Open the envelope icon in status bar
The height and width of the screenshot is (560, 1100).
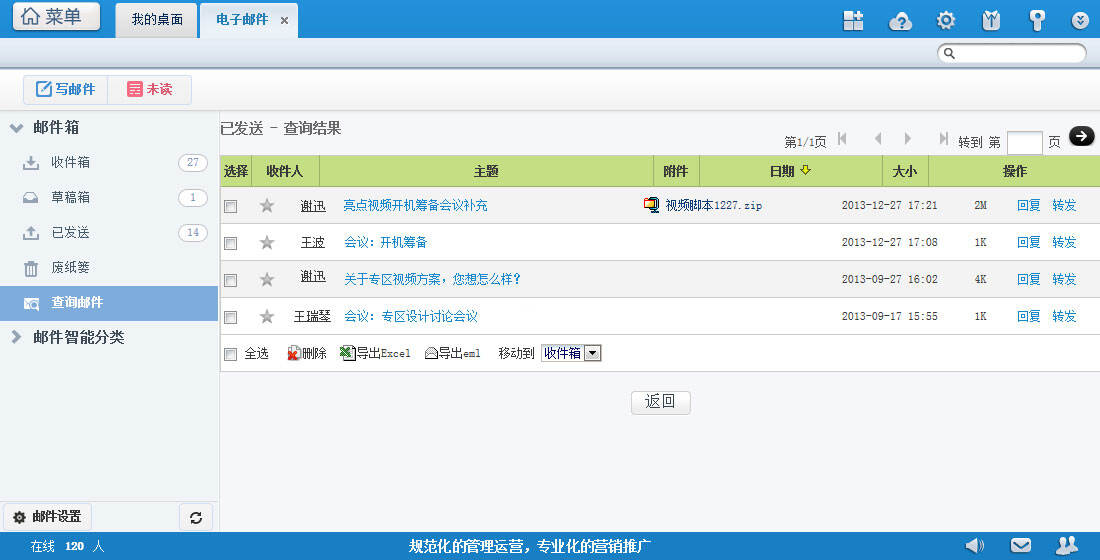pyautogui.click(x=1020, y=545)
